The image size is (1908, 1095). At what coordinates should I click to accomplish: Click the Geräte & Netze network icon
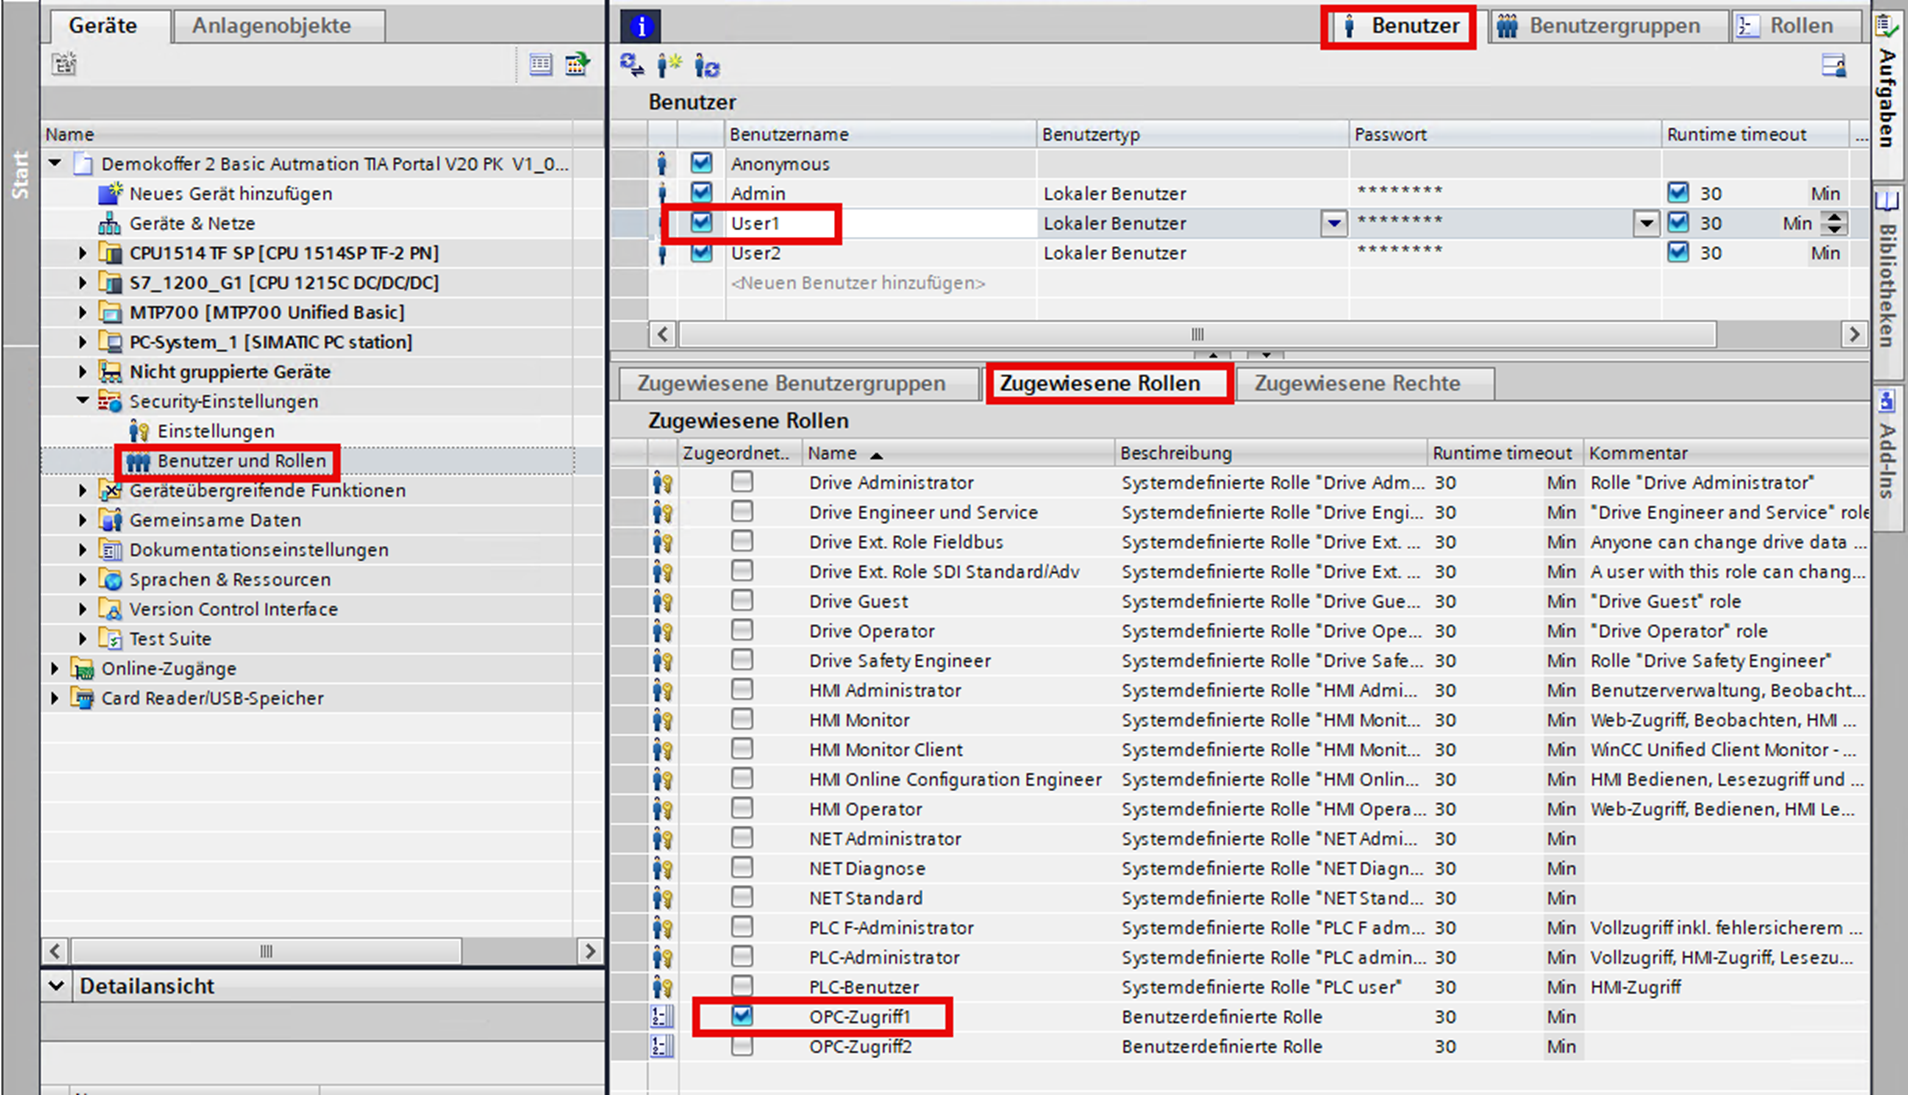pyautogui.click(x=110, y=223)
